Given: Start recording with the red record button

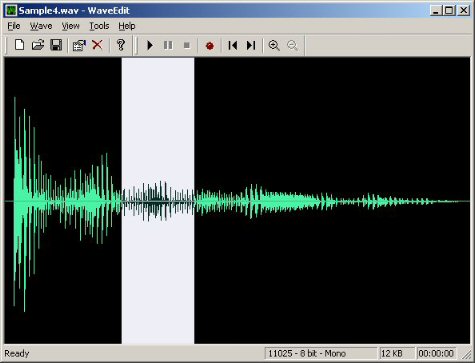Looking at the screenshot, I should pos(210,45).
